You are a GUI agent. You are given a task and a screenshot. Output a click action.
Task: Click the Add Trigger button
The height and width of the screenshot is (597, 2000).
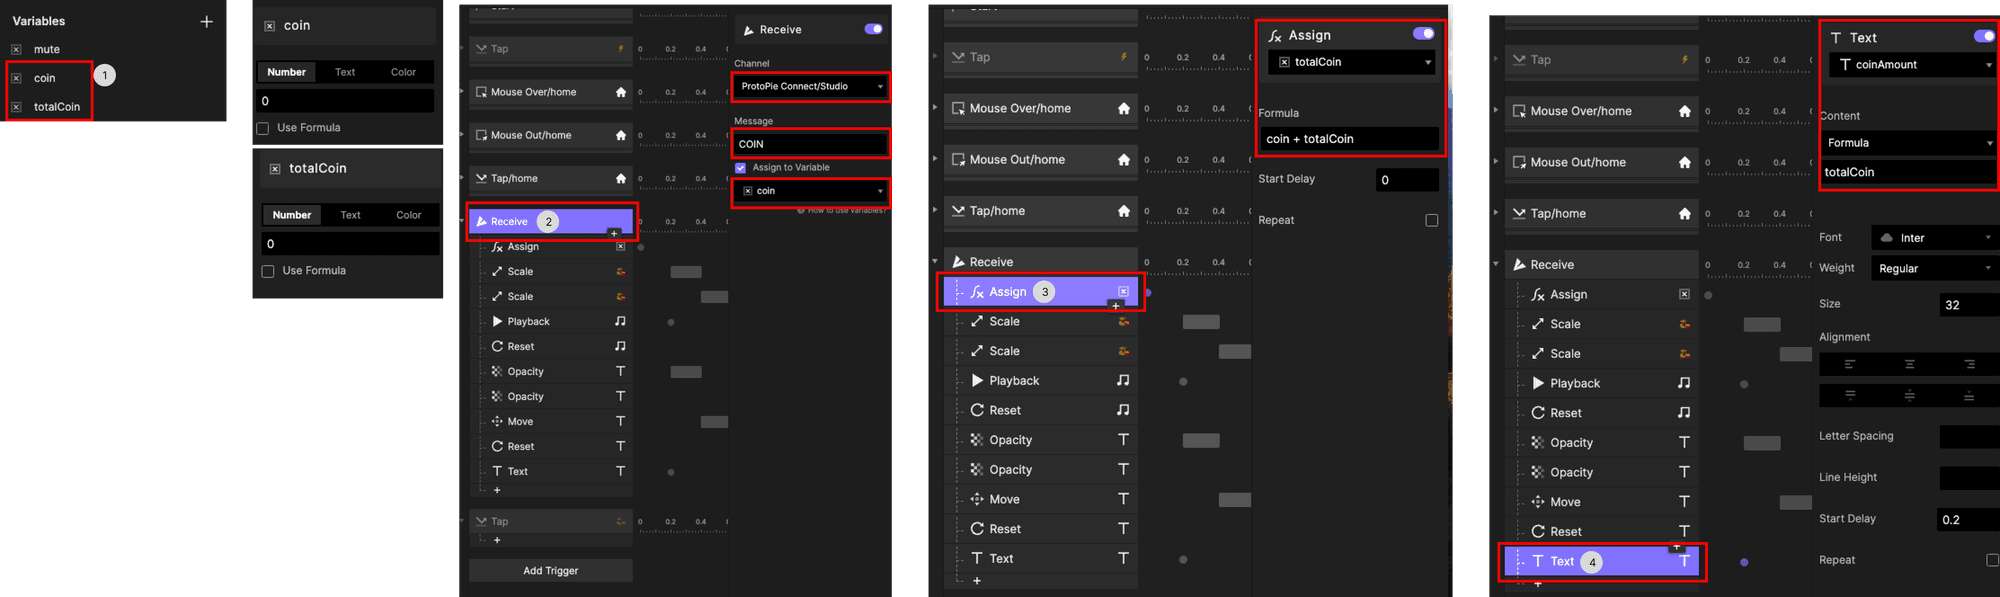[x=550, y=571]
